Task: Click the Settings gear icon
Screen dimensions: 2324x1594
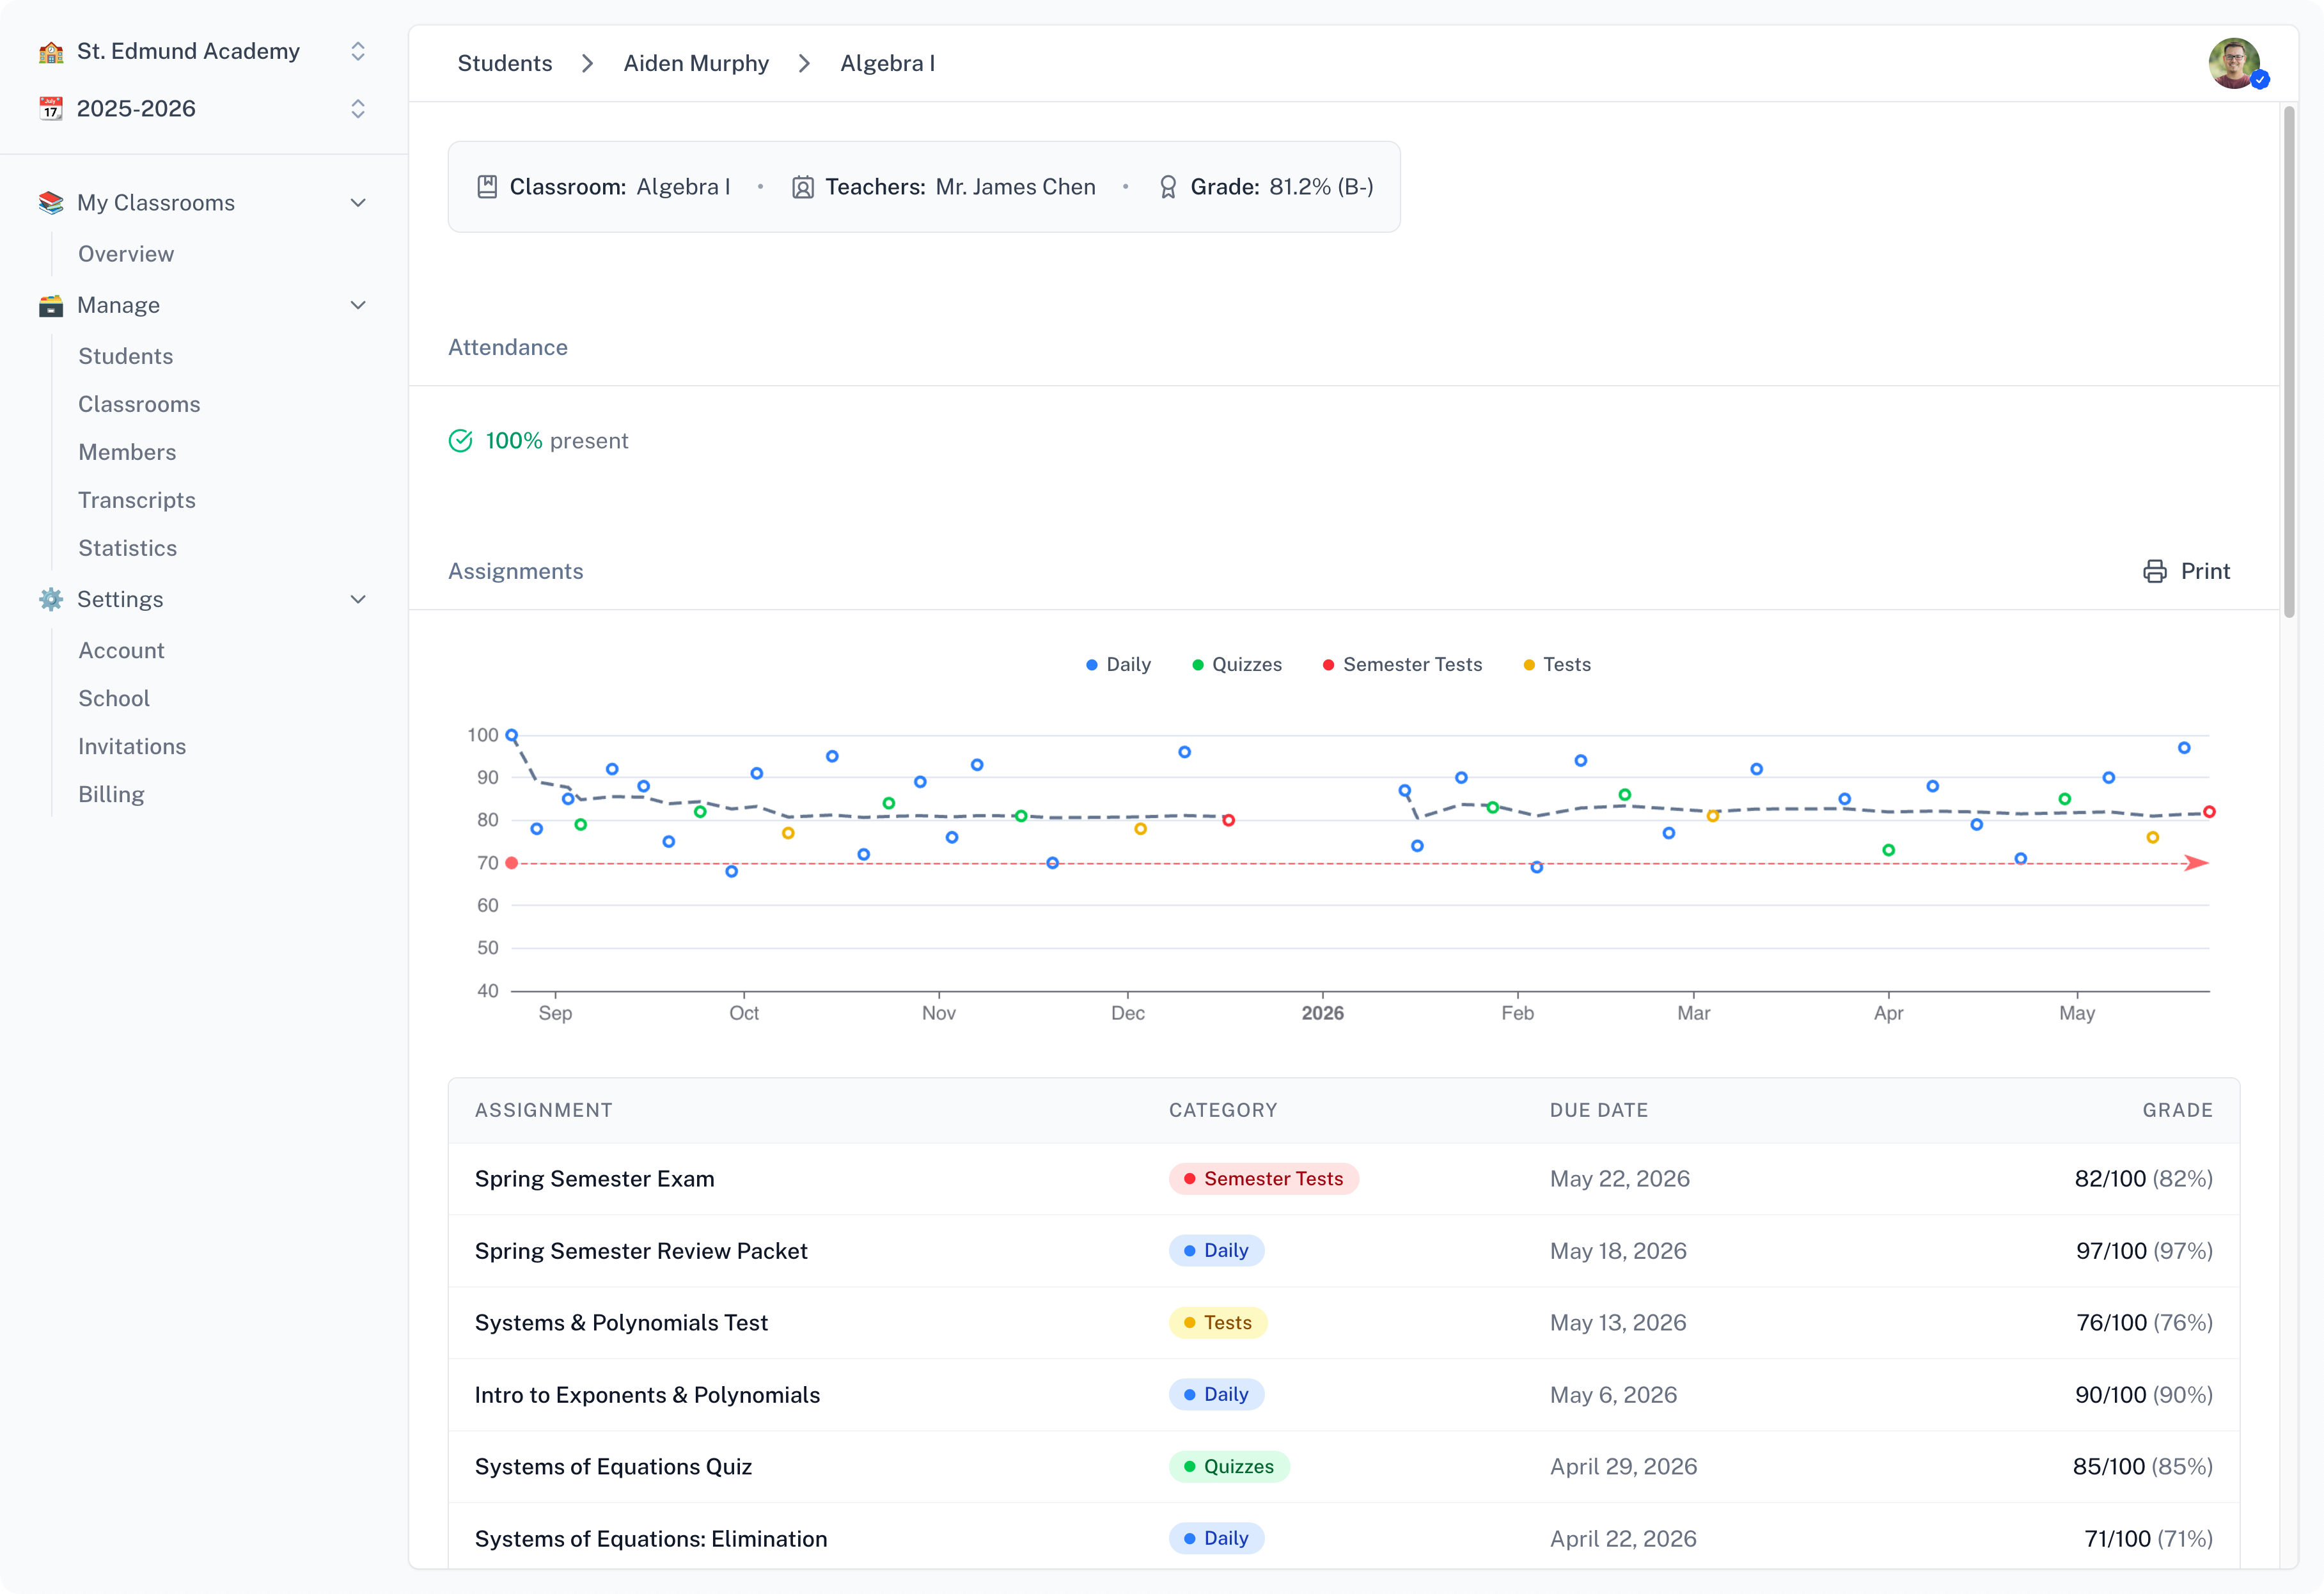Action: click(50, 599)
